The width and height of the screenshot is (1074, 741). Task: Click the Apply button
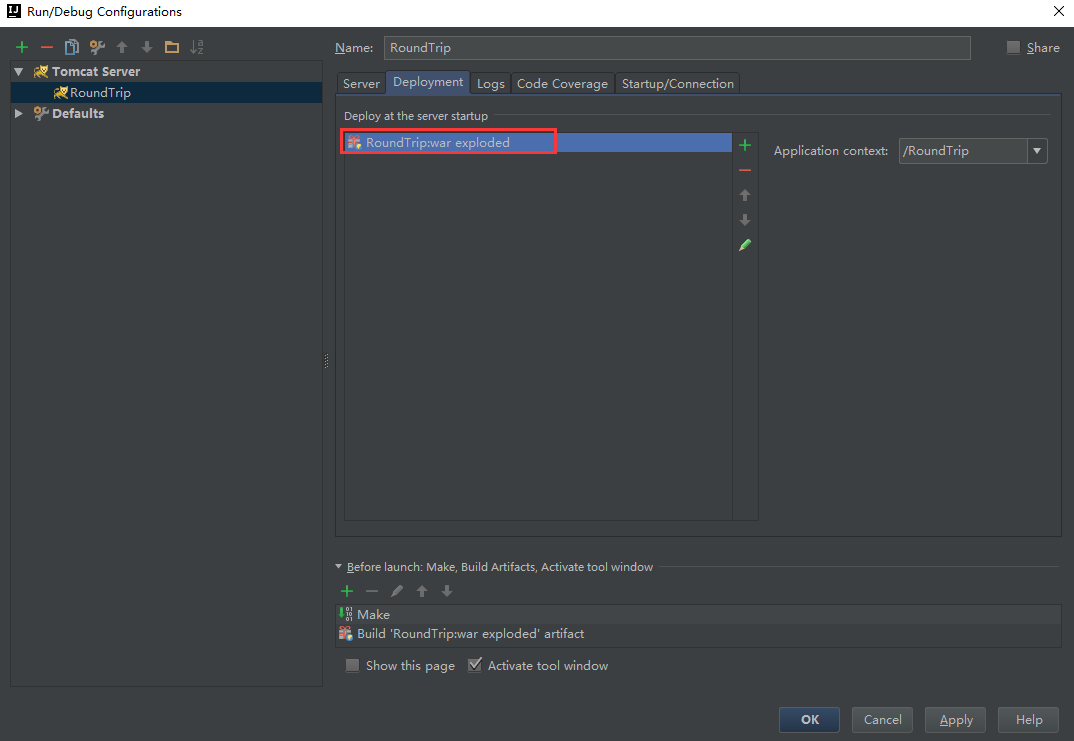pyautogui.click(x=956, y=720)
